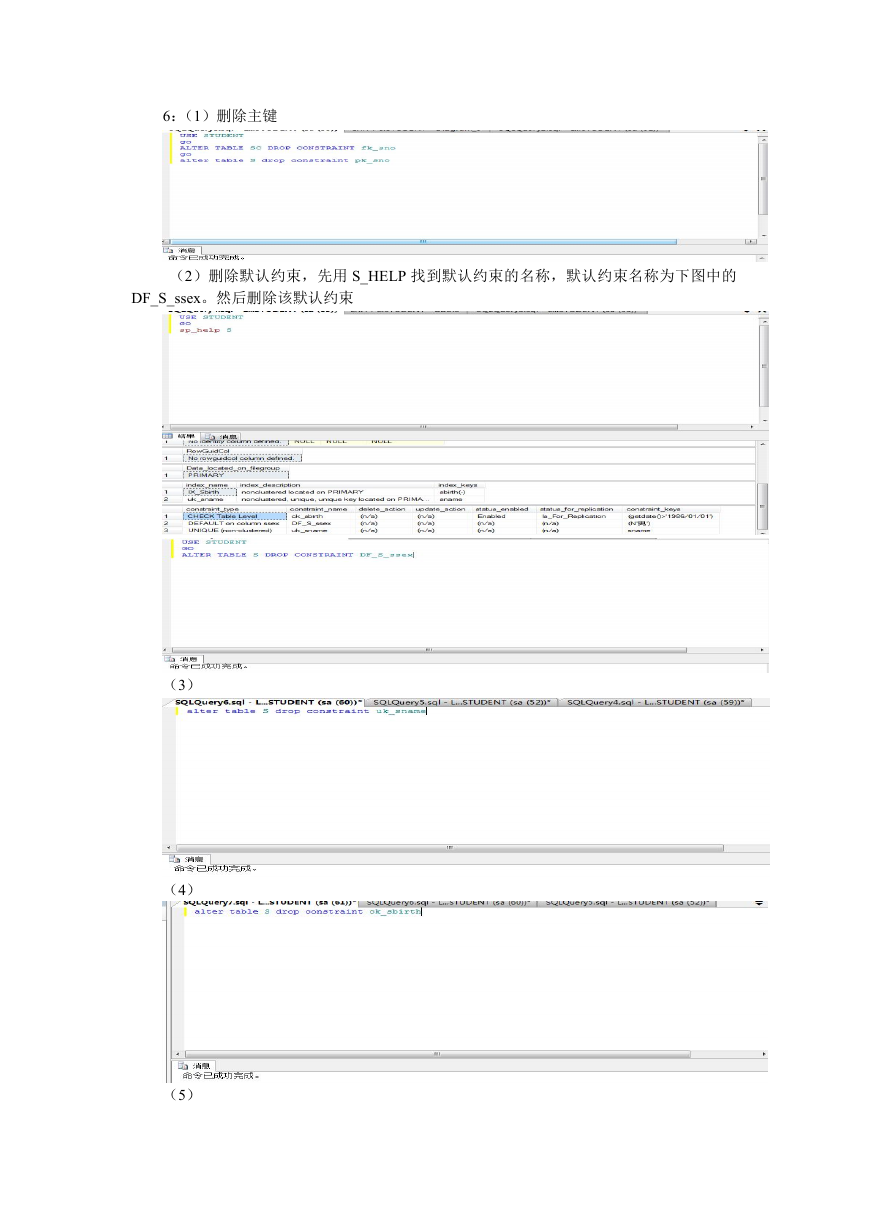Click the DF_S_ssex constraint name cell
The image size is (869, 1228).
[x=322, y=523]
